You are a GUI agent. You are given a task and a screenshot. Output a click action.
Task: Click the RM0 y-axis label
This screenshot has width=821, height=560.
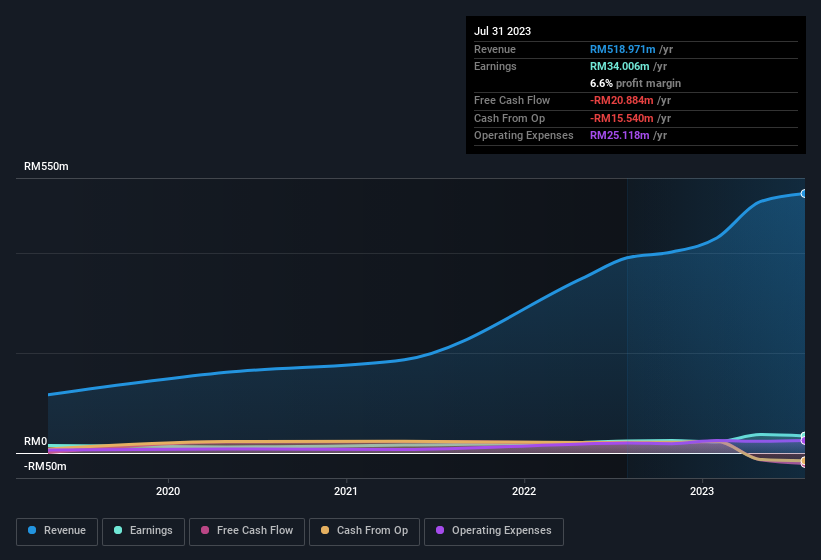[x=36, y=442]
